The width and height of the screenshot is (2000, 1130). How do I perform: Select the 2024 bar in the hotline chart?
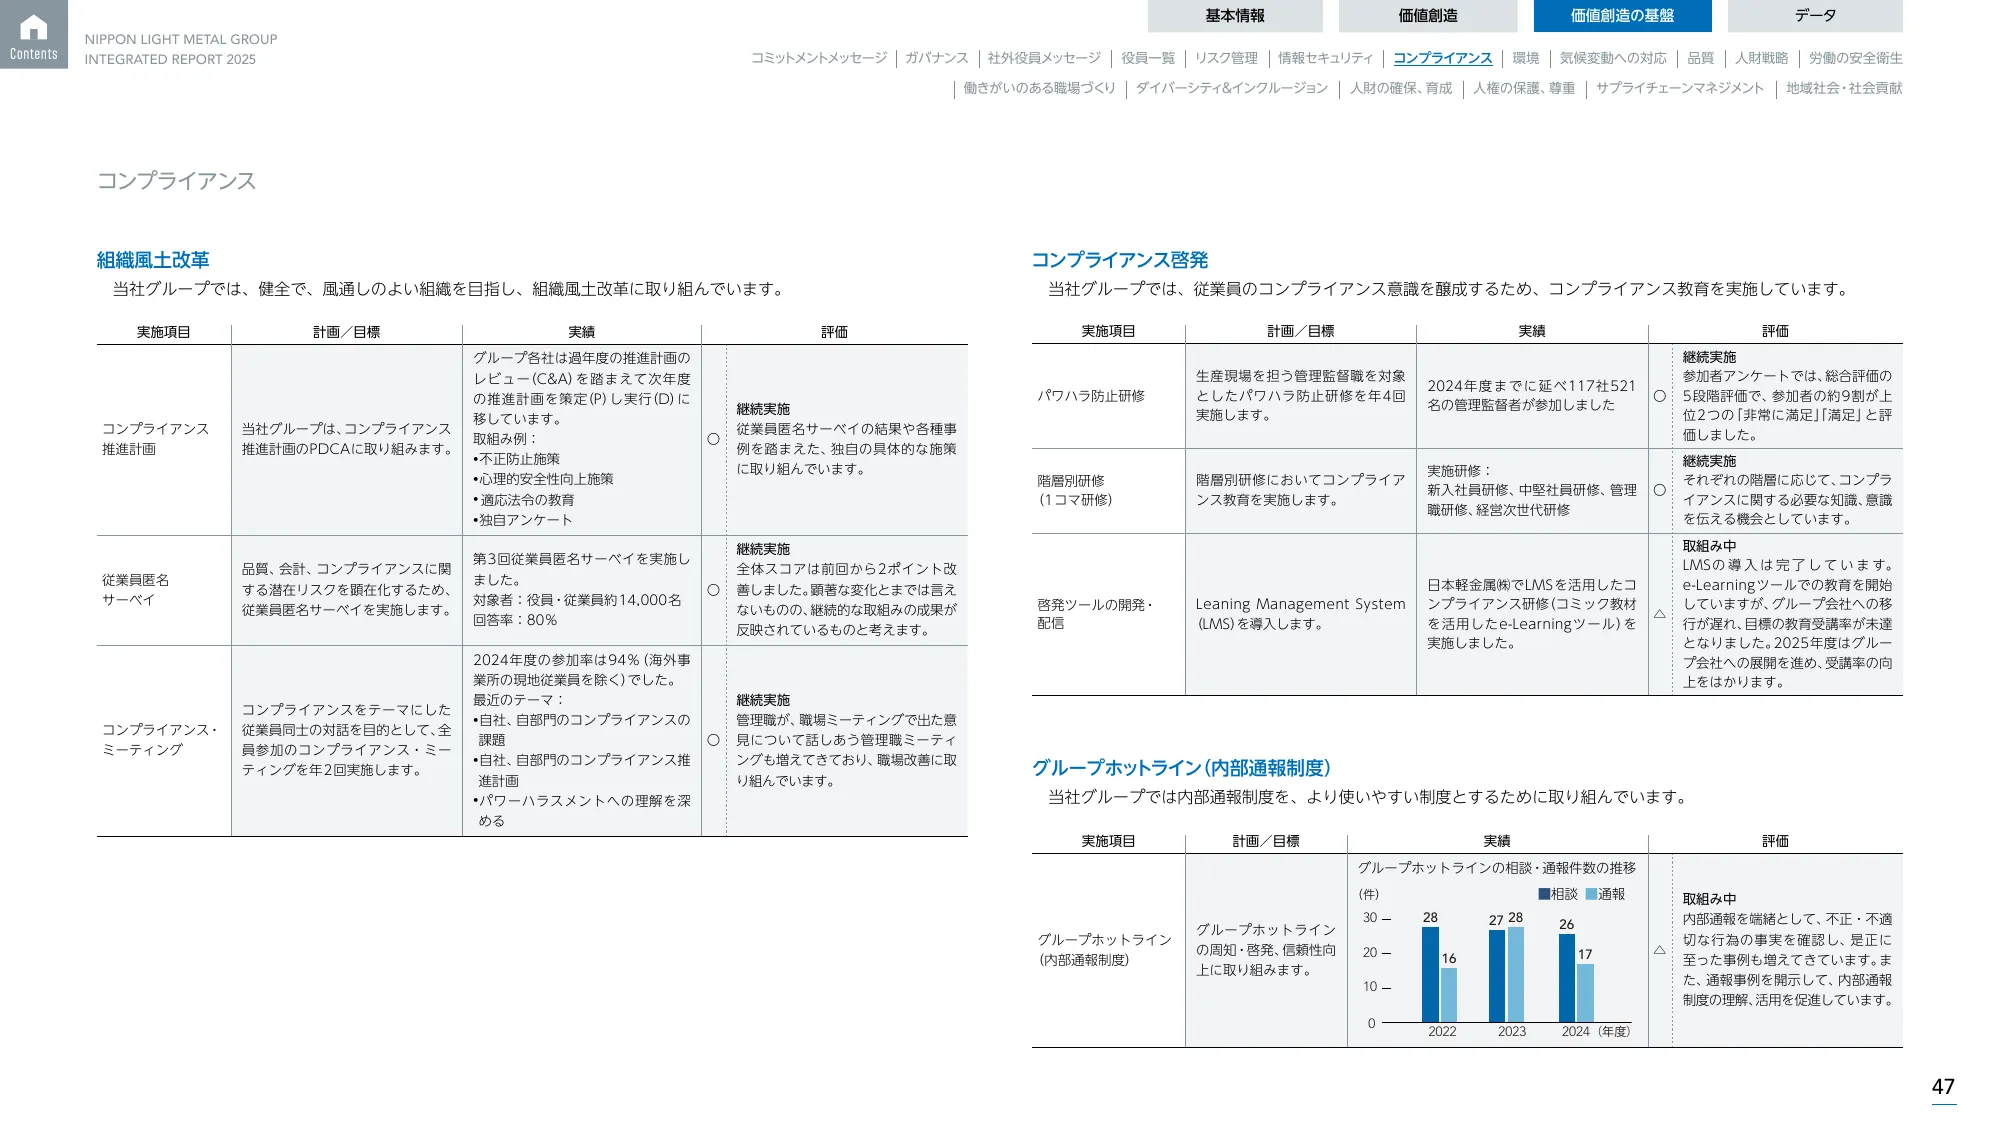(1565, 975)
